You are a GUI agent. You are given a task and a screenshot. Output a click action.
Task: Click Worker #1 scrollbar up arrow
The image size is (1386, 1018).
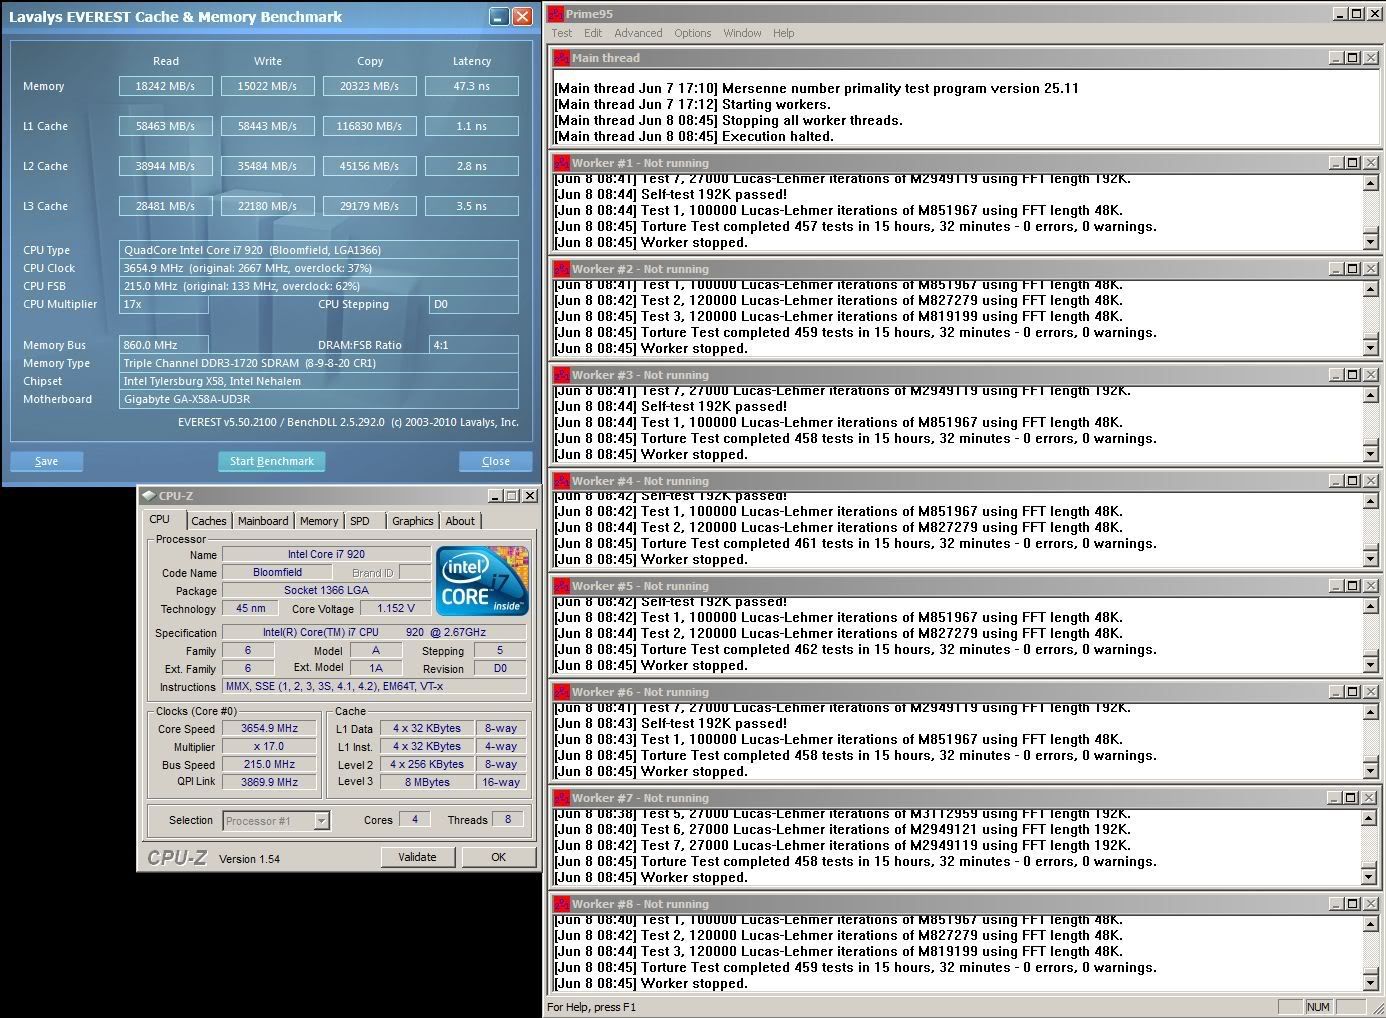coord(1370,184)
